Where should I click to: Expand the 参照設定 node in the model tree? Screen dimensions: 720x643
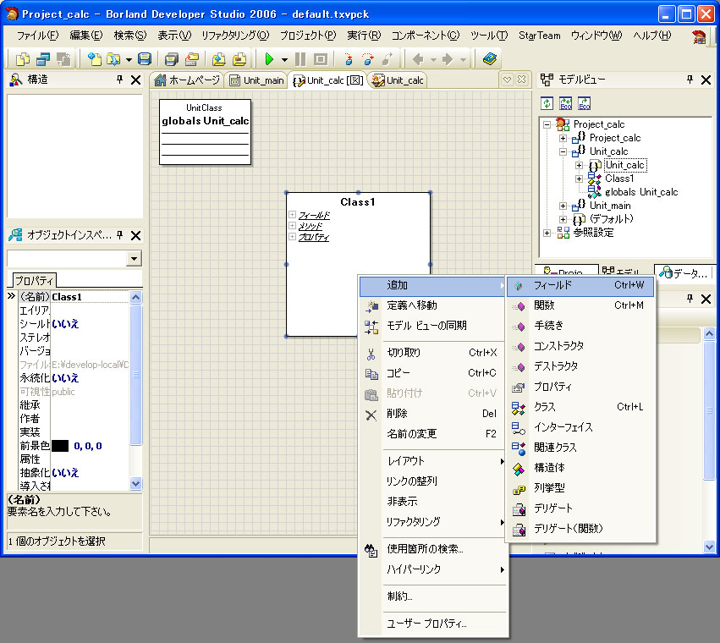tap(546, 233)
